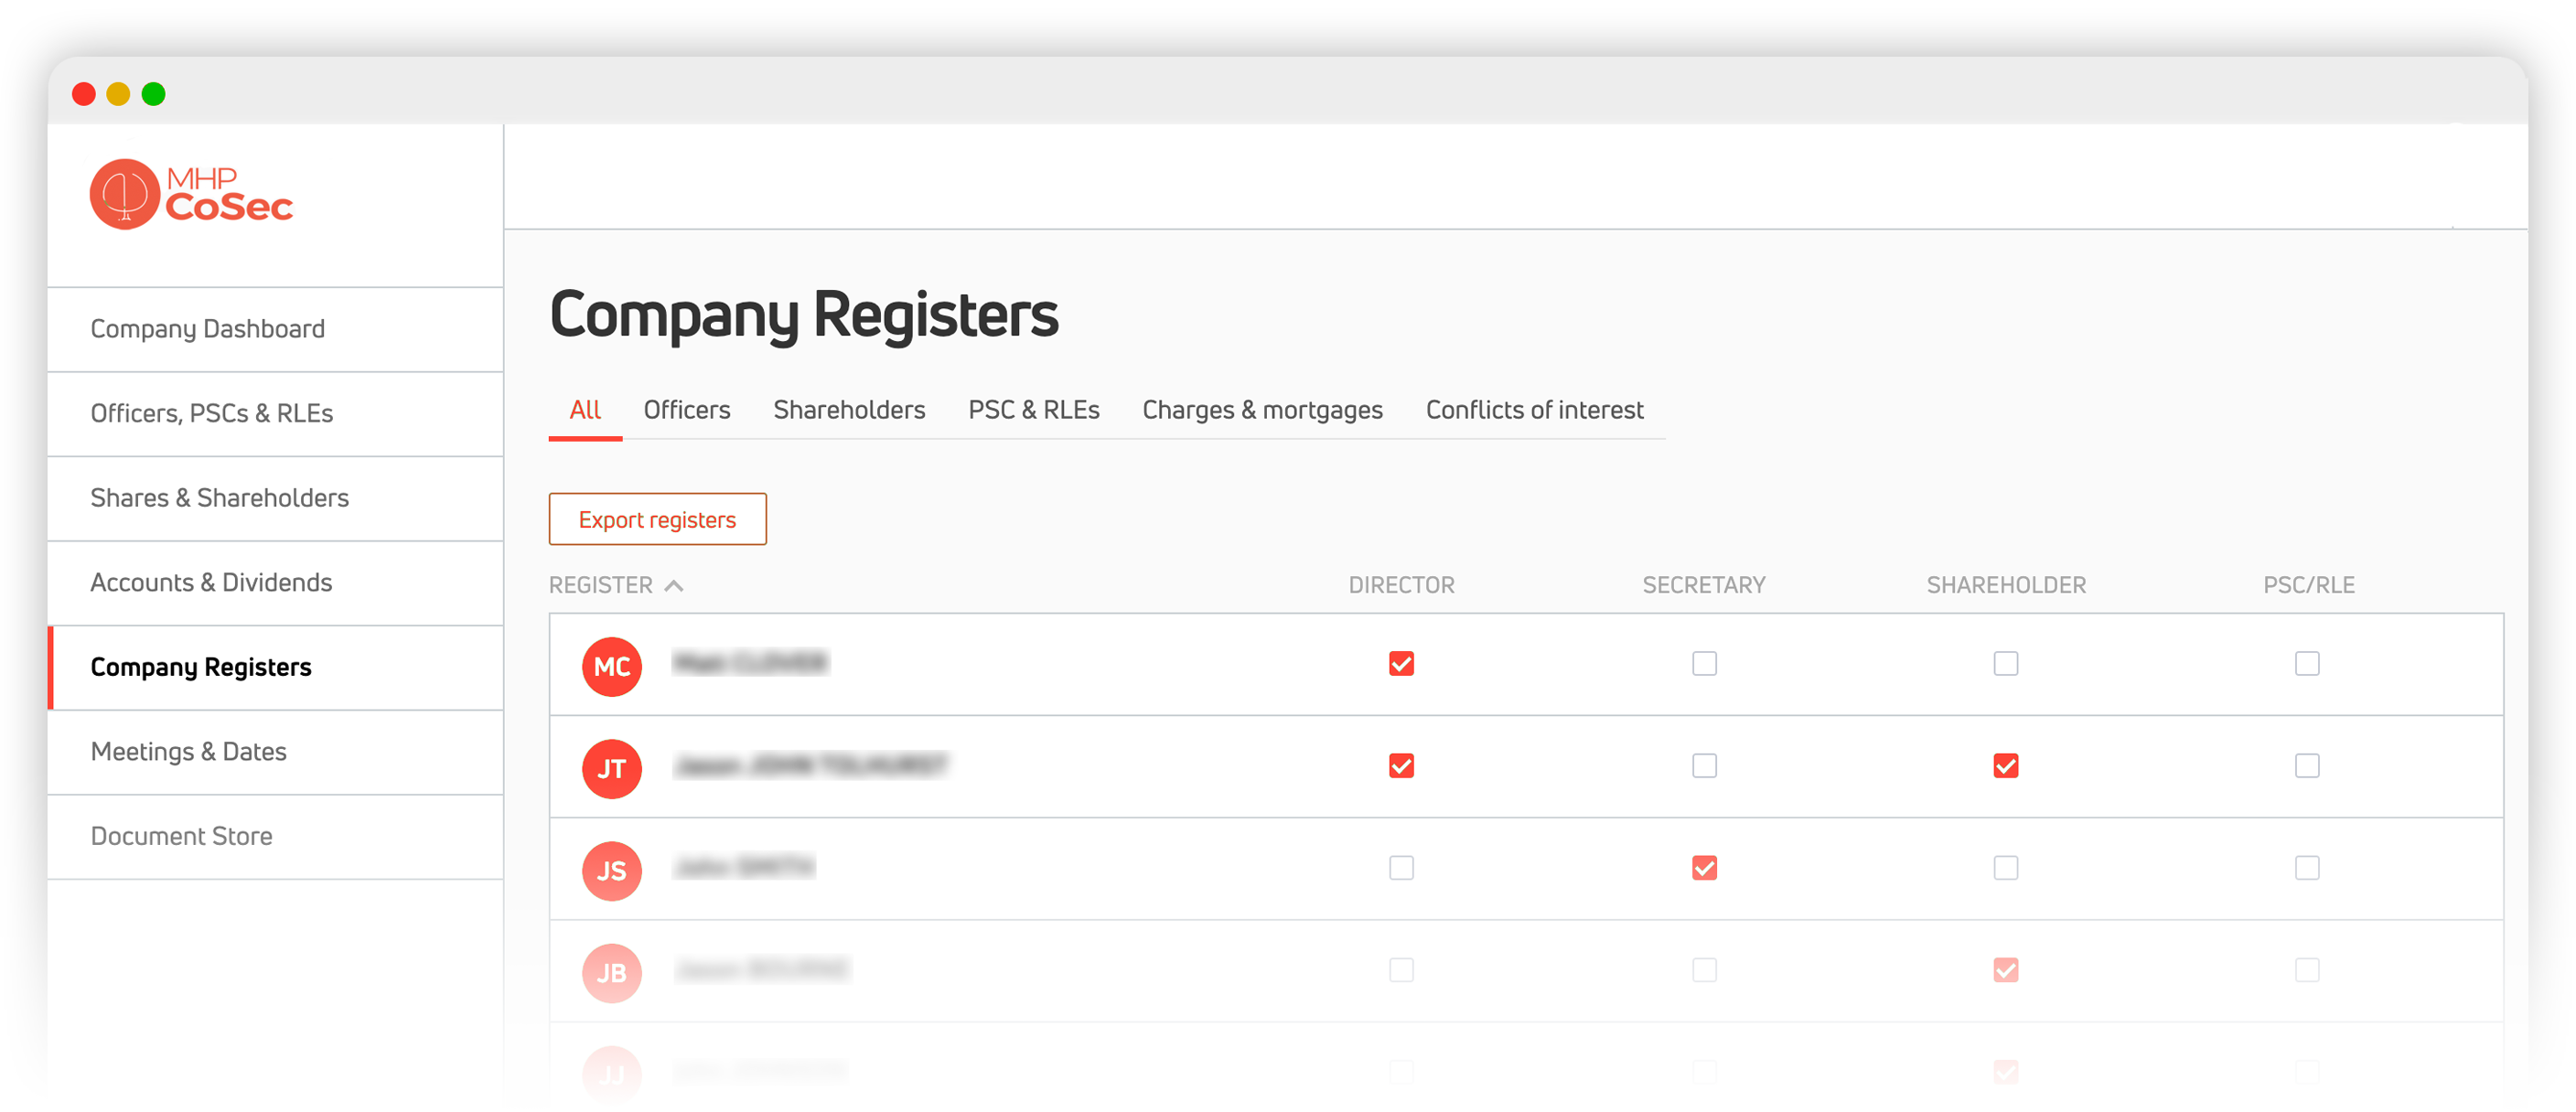Click the SHAREHOLDER column header
Screen dimensions: 2576x1112
point(2005,585)
